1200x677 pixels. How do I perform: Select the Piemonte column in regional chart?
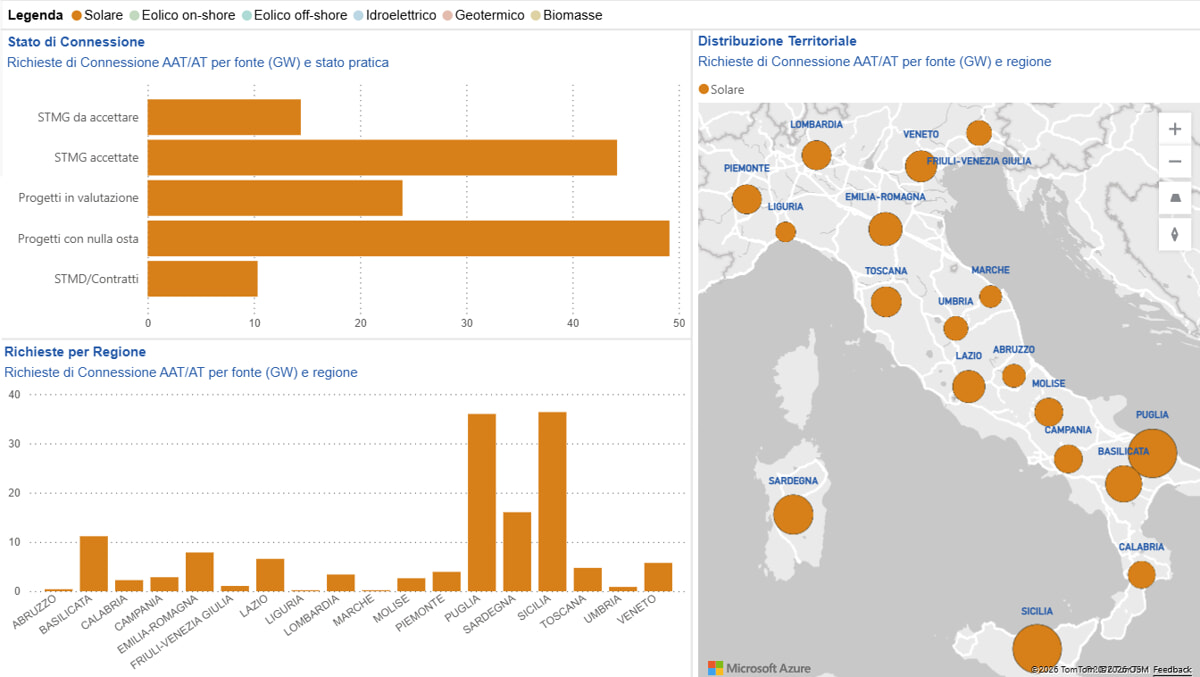pos(447,582)
